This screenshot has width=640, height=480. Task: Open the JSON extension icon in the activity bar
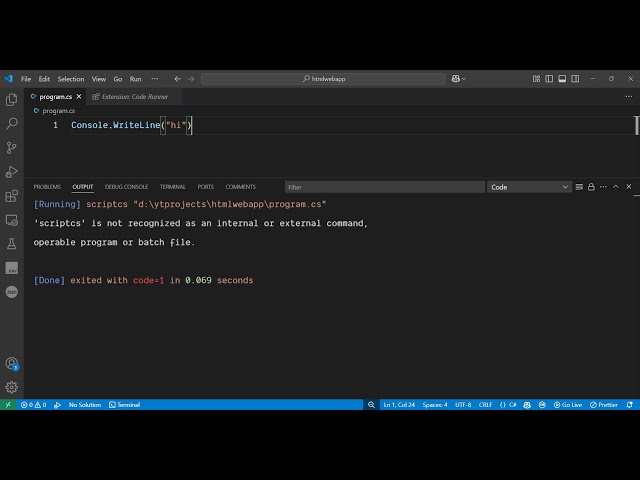coord(11,292)
